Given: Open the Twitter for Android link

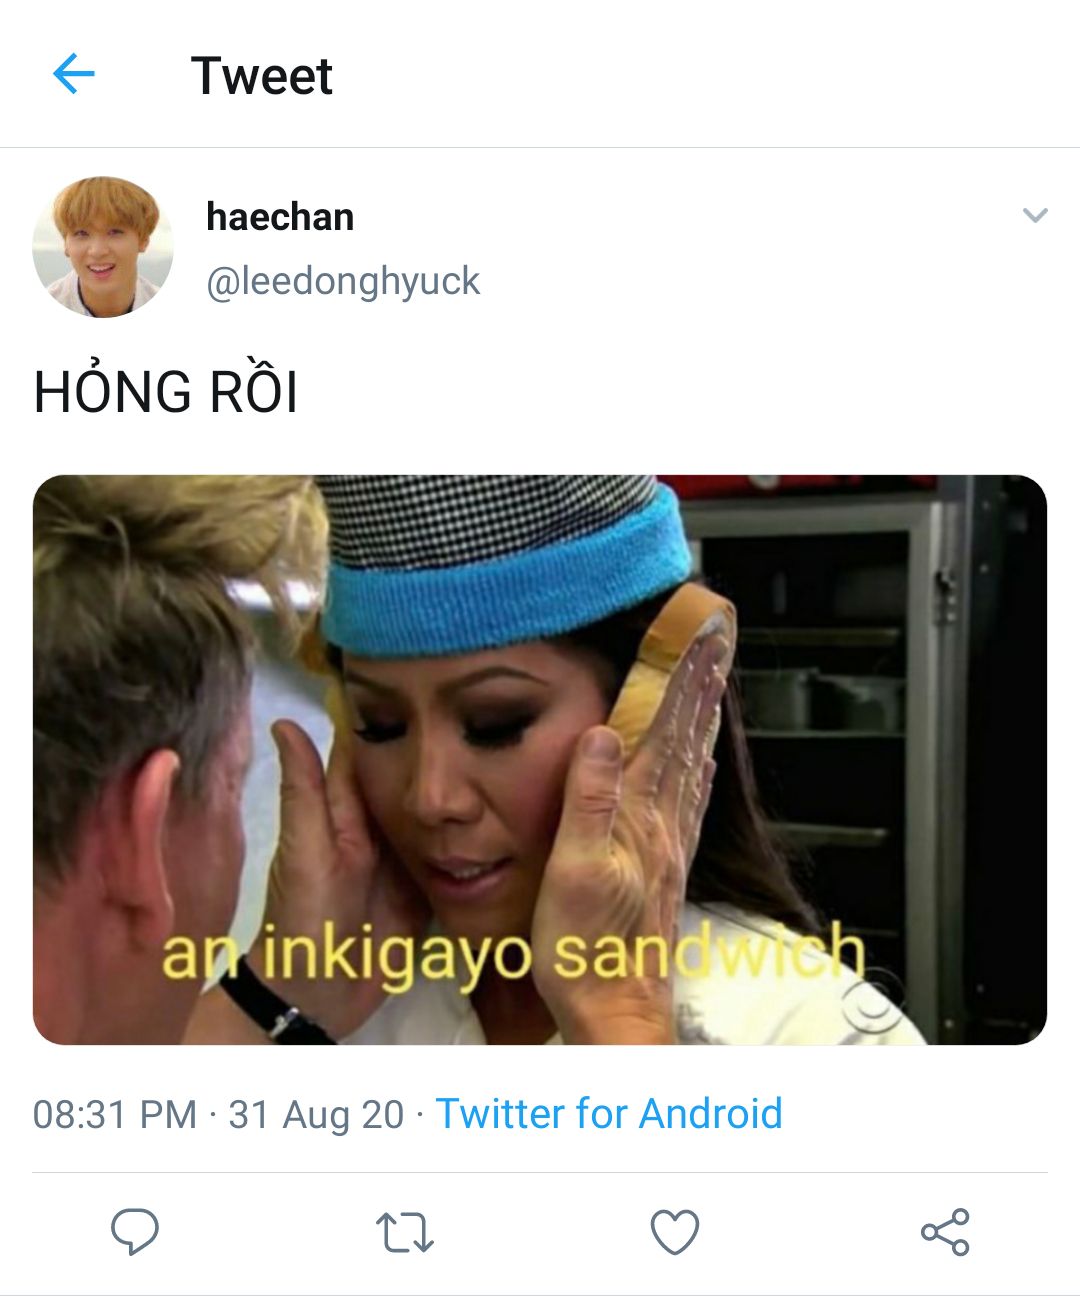Looking at the screenshot, I should 609,1113.
